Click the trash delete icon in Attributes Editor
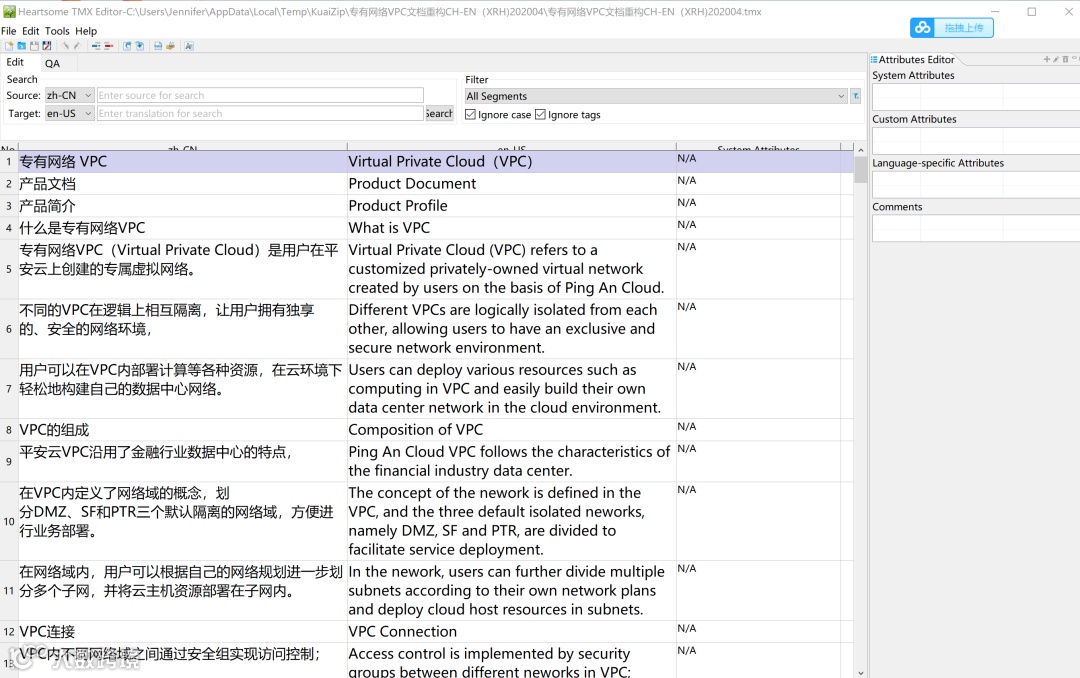 1065,59
